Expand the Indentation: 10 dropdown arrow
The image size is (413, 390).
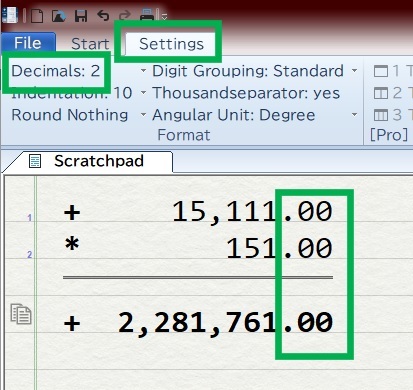point(143,93)
